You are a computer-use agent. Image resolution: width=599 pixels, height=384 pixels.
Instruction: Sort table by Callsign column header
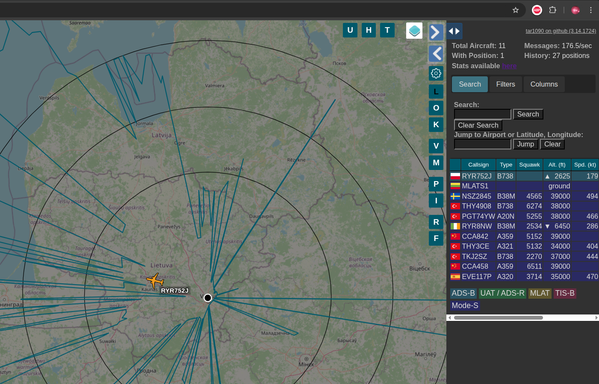pyautogui.click(x=478, y=165)
